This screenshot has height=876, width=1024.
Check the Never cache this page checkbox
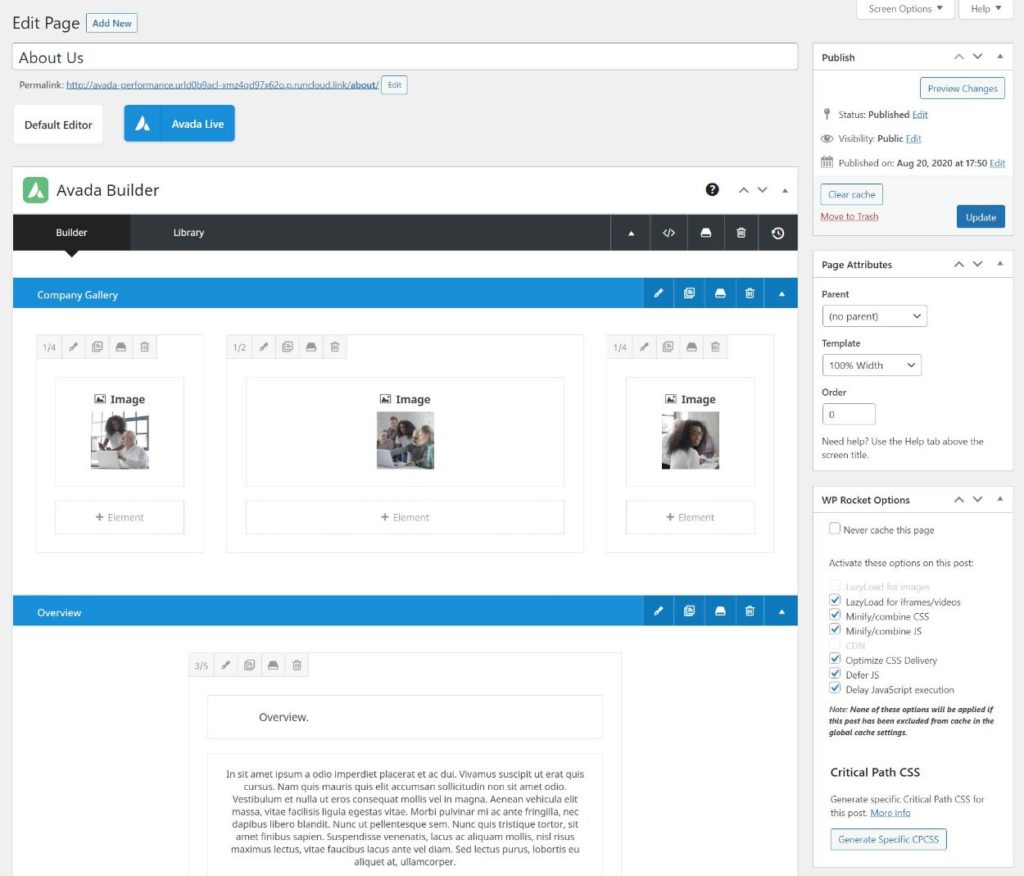[x=835, y=529]
